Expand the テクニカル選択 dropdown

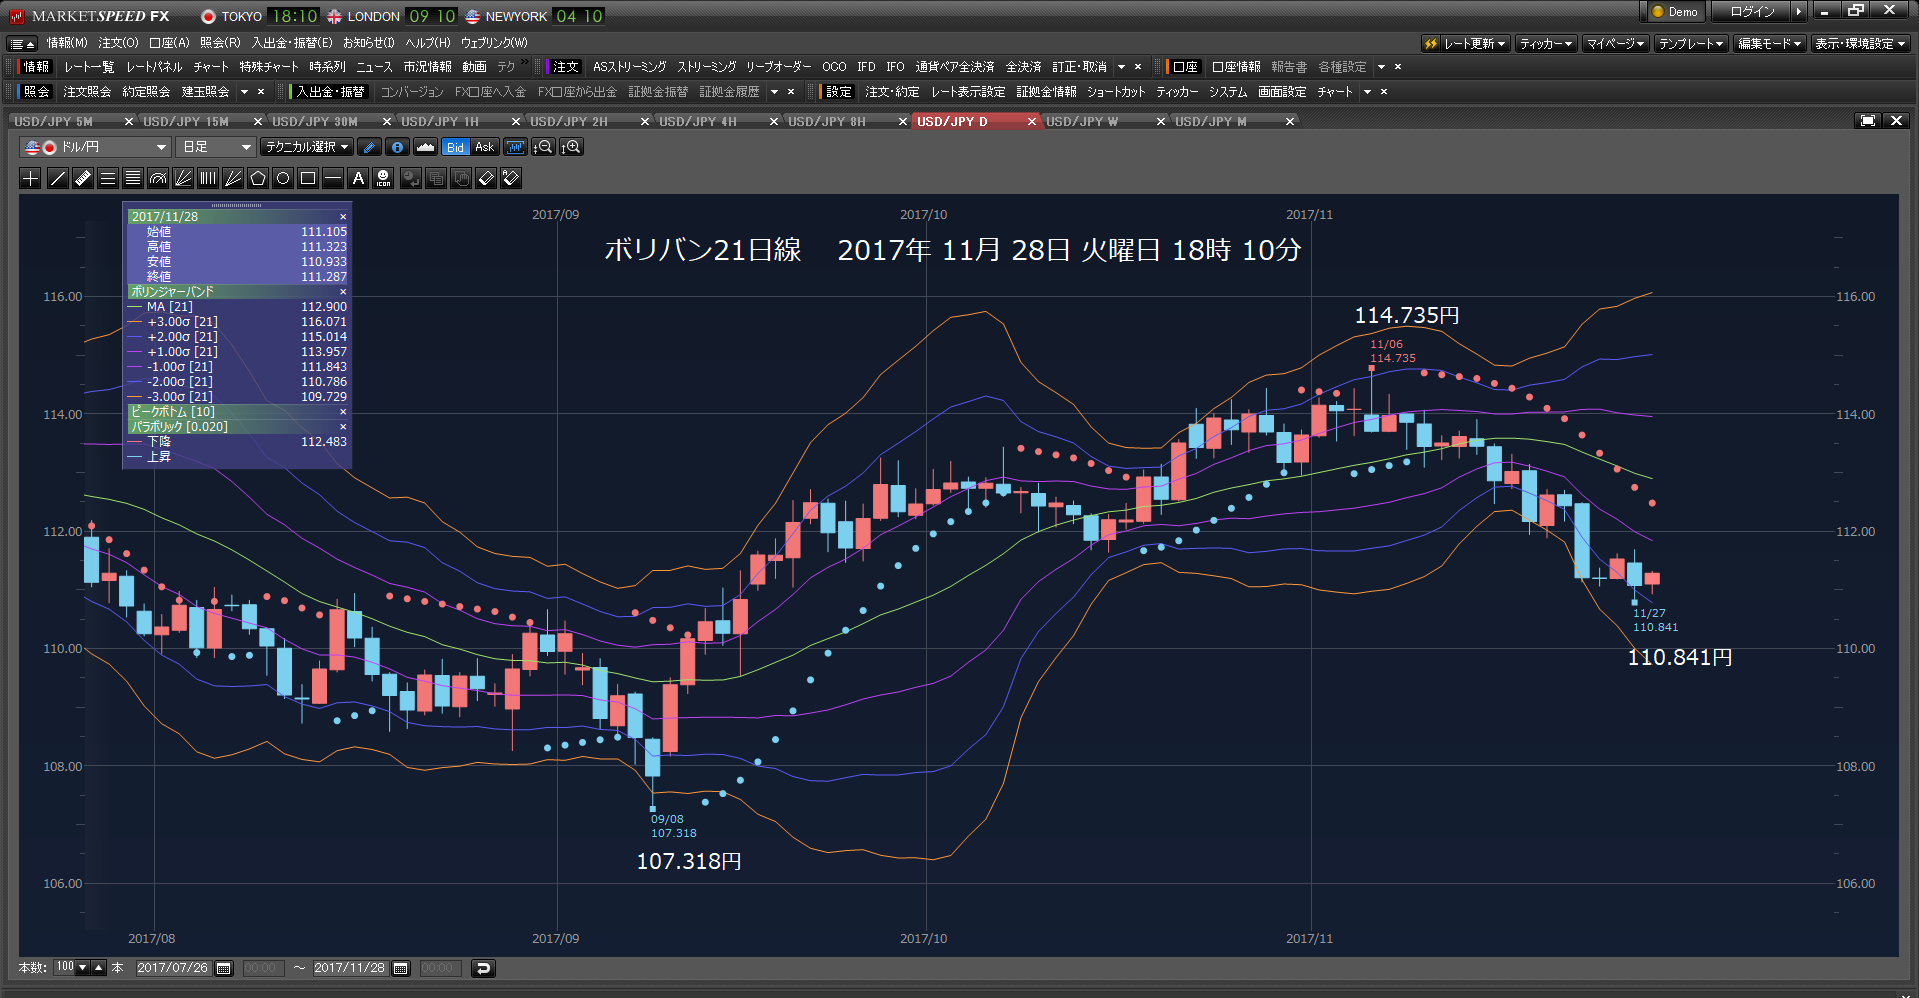(307, 147)
